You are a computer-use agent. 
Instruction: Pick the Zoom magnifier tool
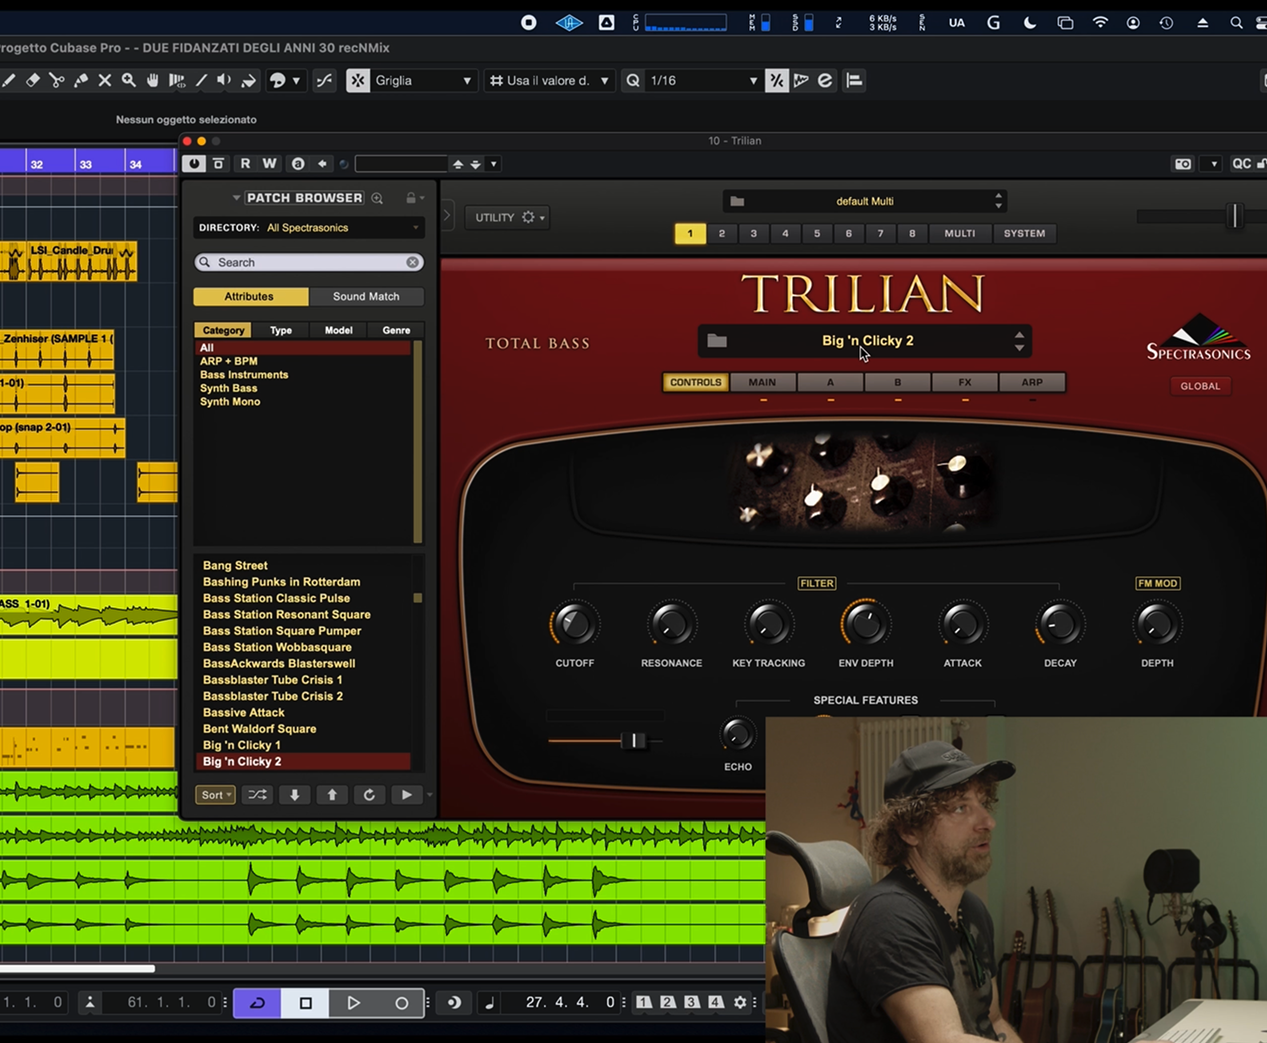(128, 81)
